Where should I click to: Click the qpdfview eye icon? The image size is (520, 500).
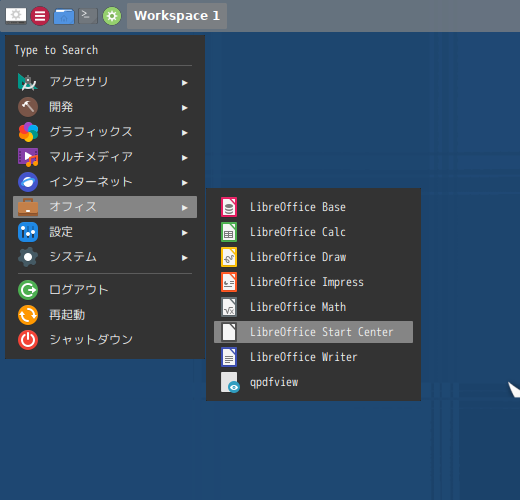click(x=230, y=382)
